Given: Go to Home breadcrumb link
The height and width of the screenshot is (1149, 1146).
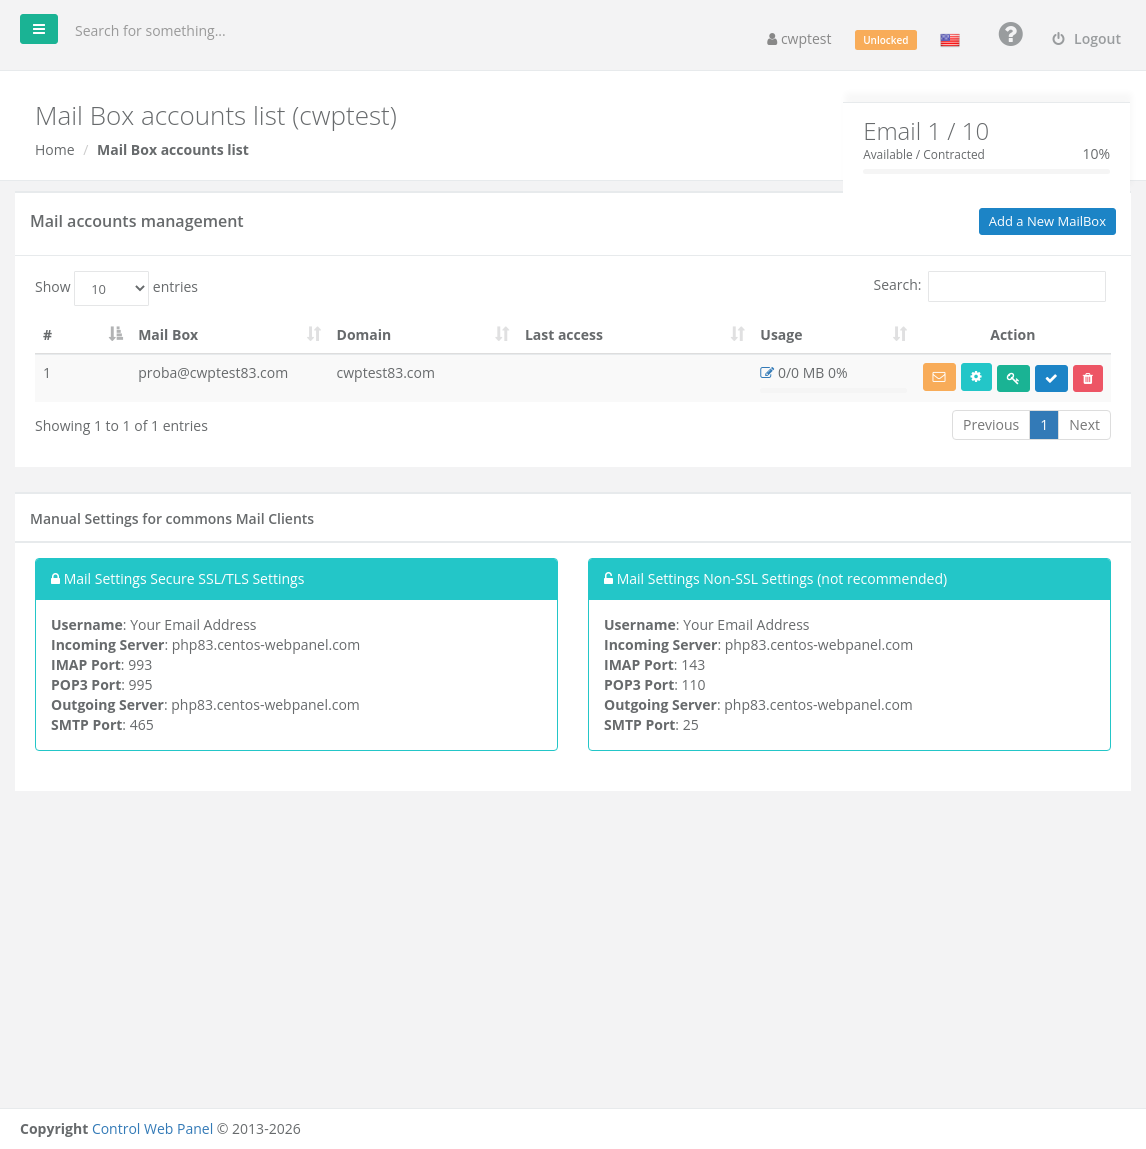Looking at the screenshot, I should [x=55, y=149].
